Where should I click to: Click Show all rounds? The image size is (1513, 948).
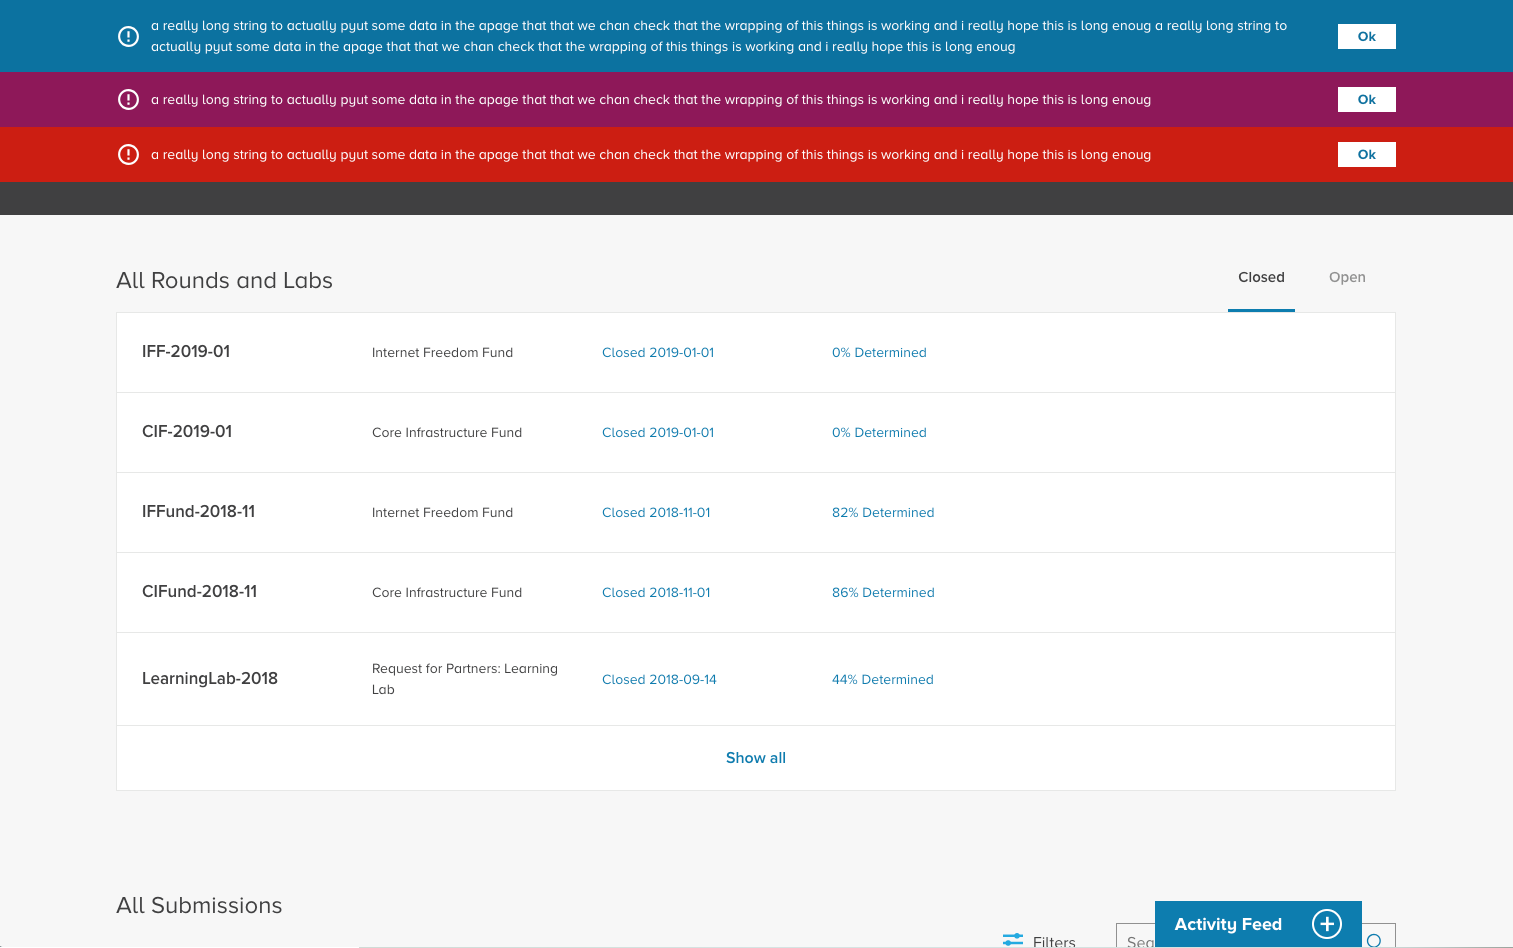pos(755,757)
